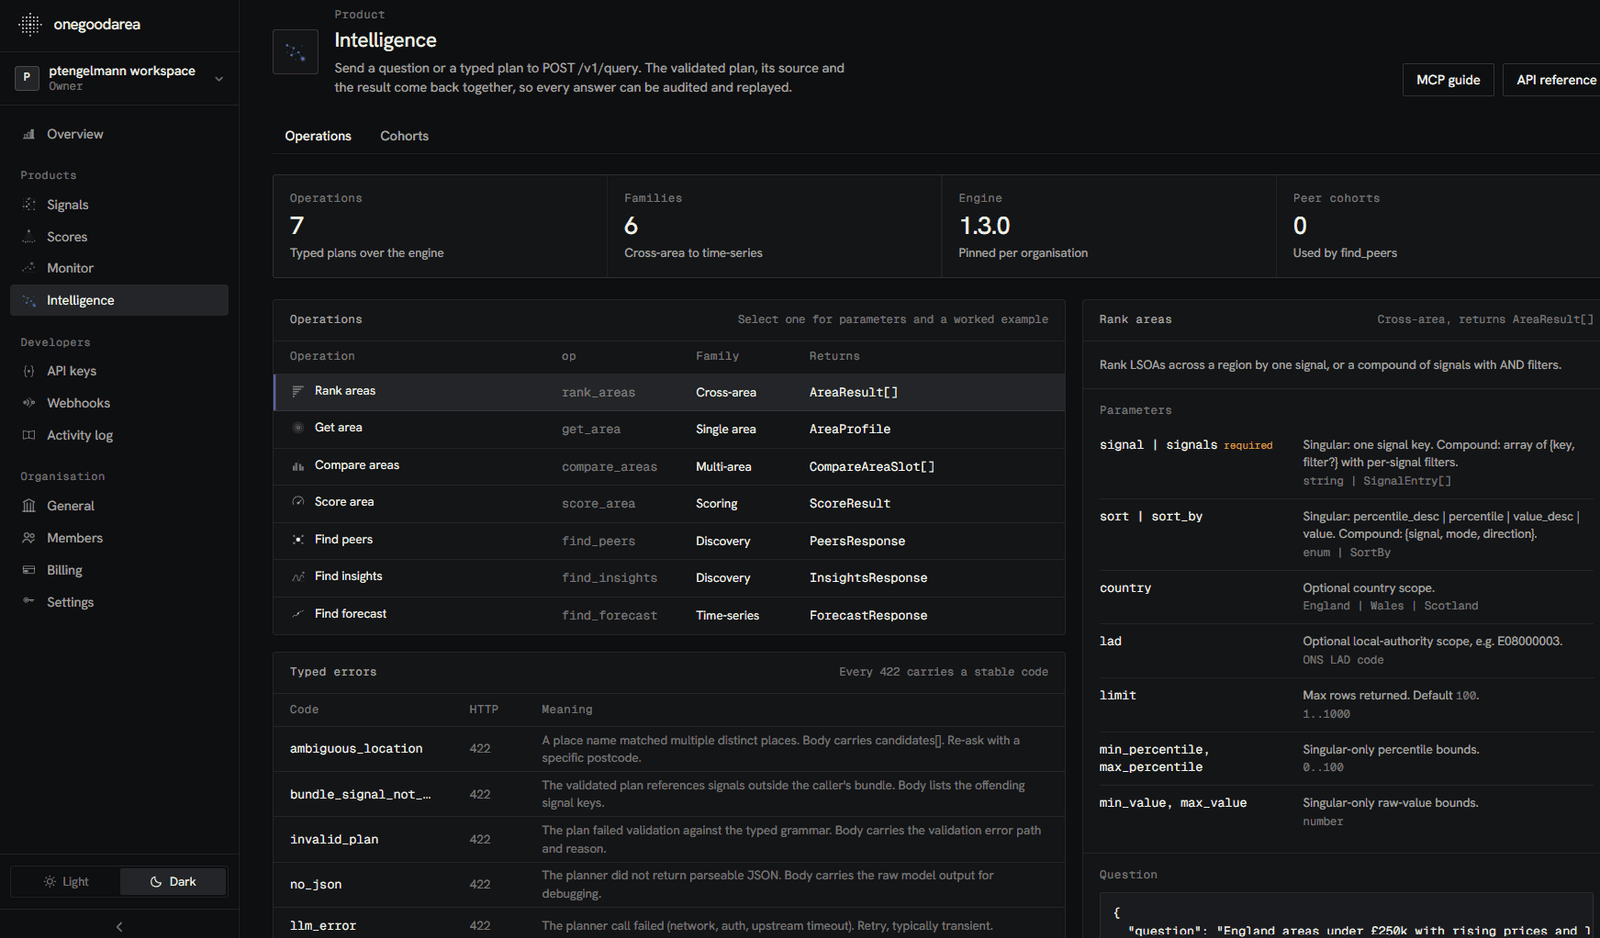Click the bundle_signal_not_… error code

coord(360,794)
